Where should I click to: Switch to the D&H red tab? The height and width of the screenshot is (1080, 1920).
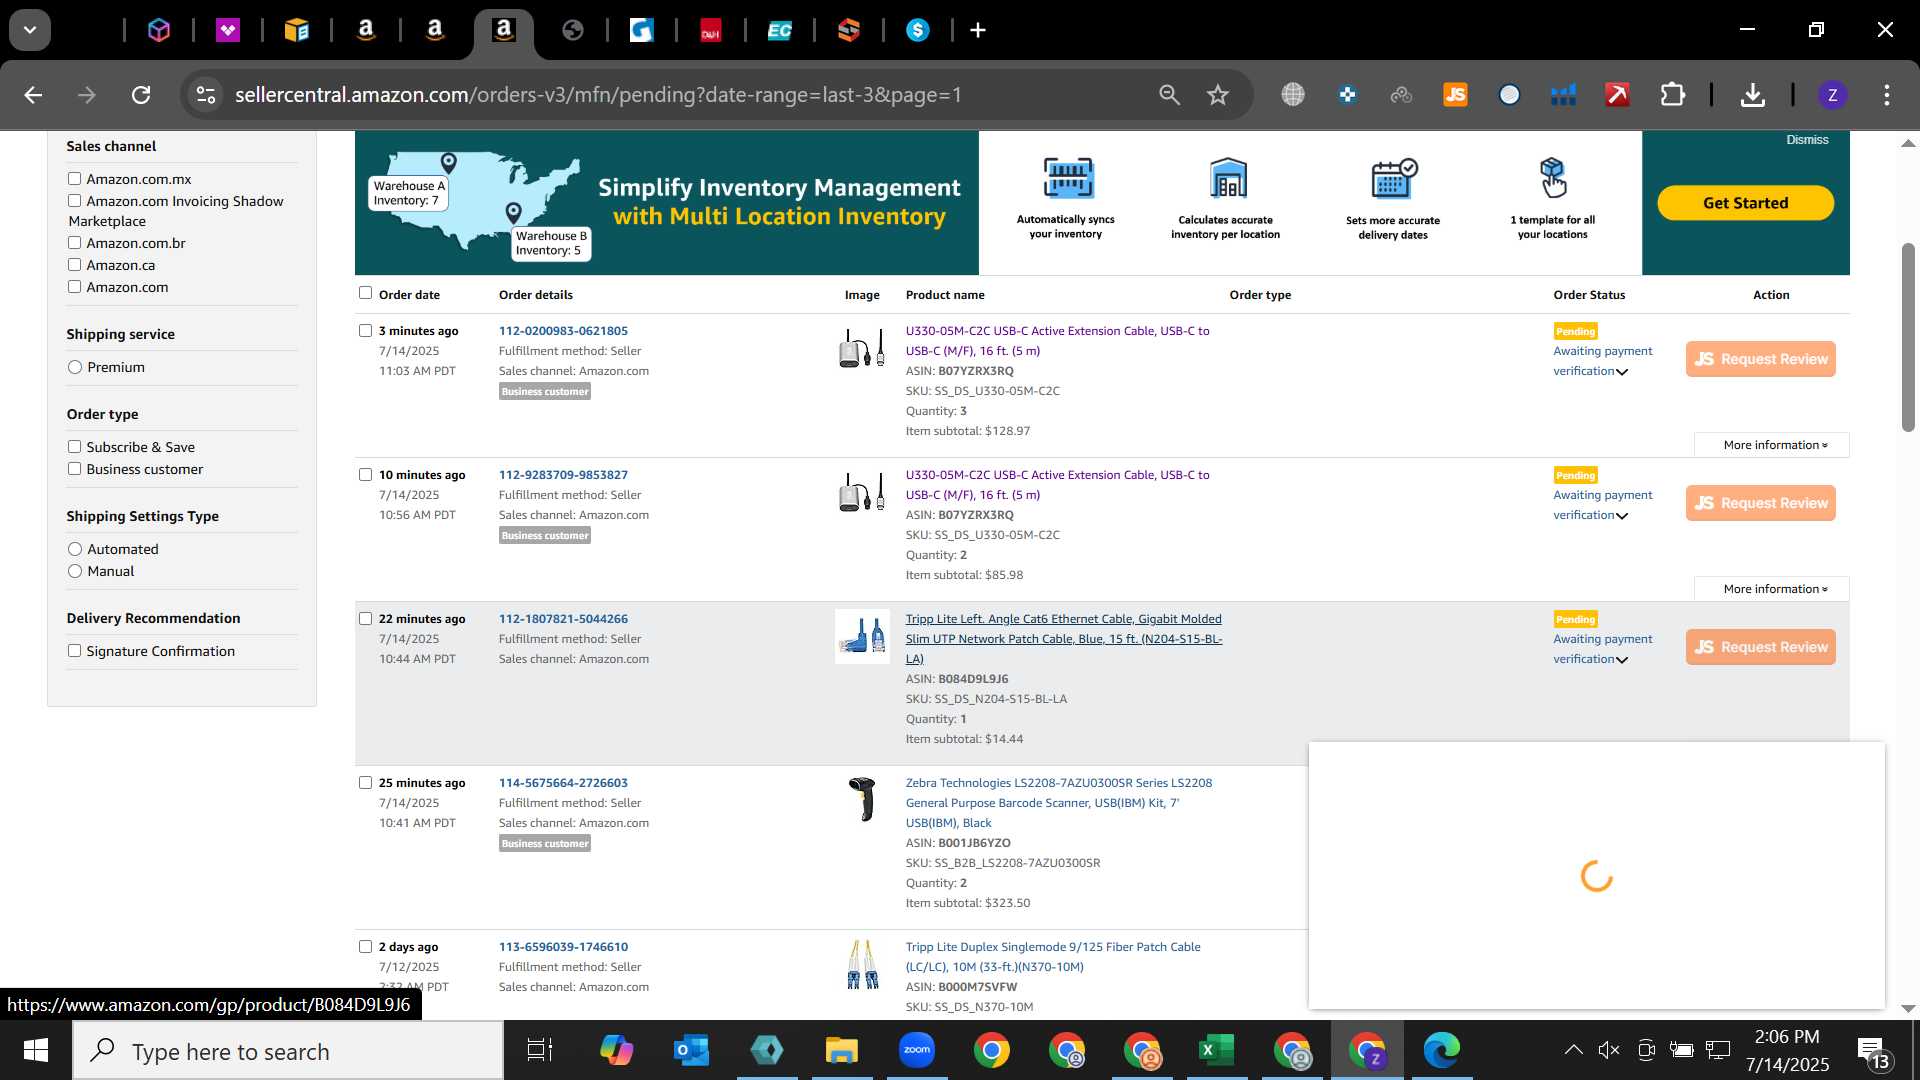point(711,31)
